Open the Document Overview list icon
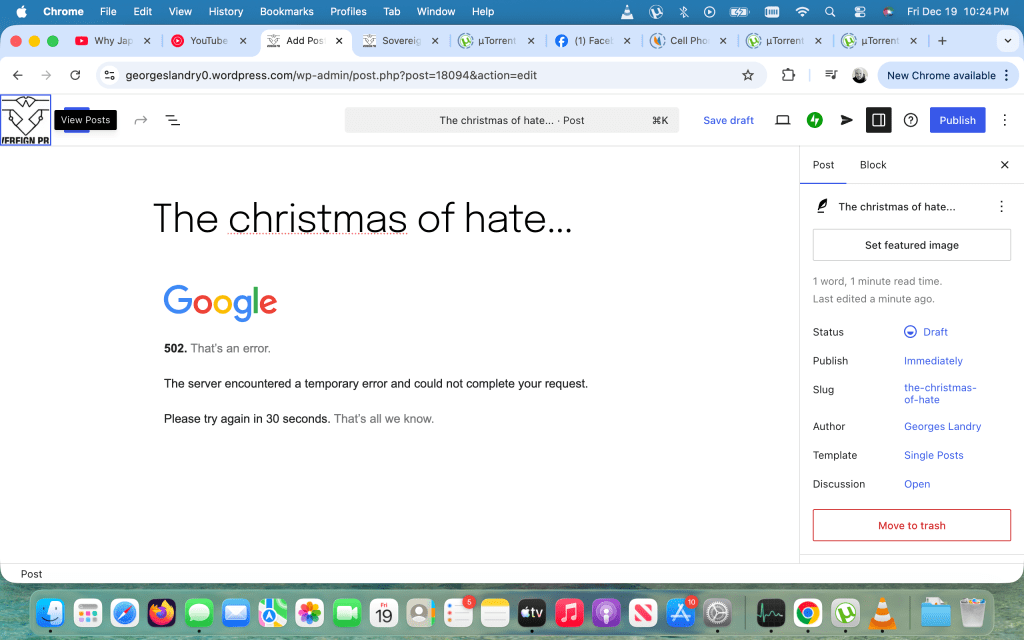This screenshot has height=640, width=1024. [x=172, y=120]
